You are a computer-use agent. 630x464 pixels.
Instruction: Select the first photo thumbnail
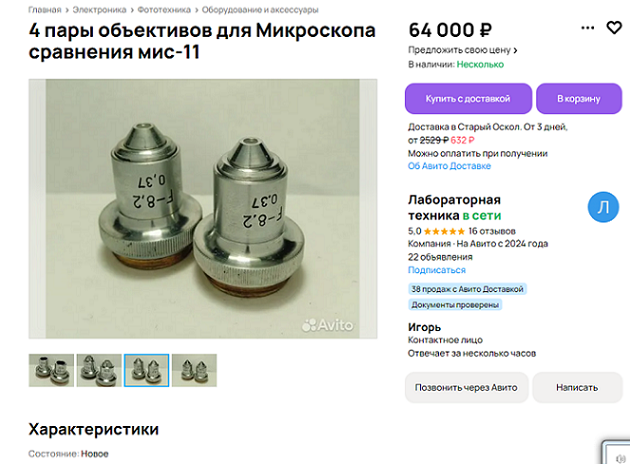pyautogui.click(x=51, y=370)
